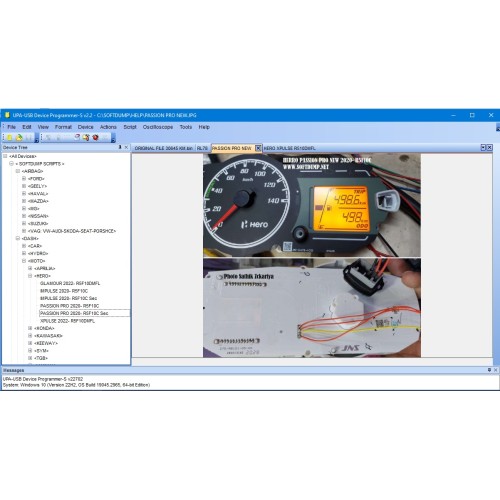Close active document via tab-bar X
500x500 pixels.
[489, 147]
